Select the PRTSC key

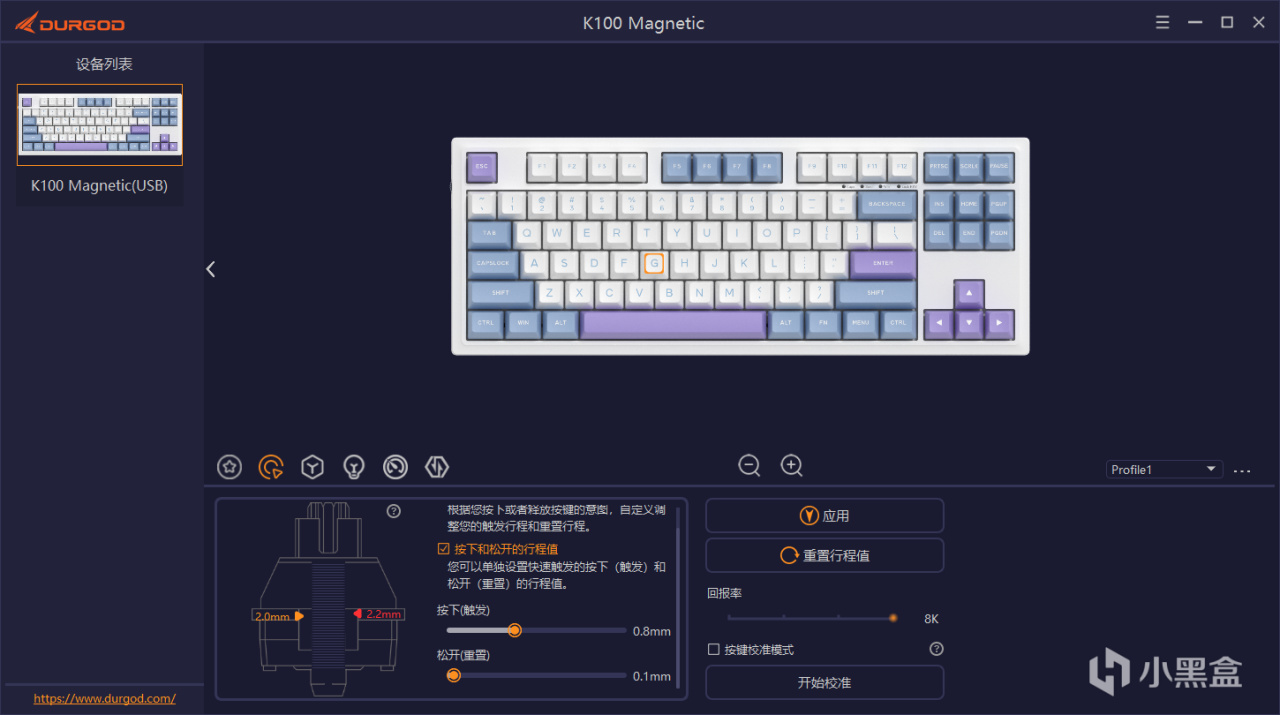[939, 167]
